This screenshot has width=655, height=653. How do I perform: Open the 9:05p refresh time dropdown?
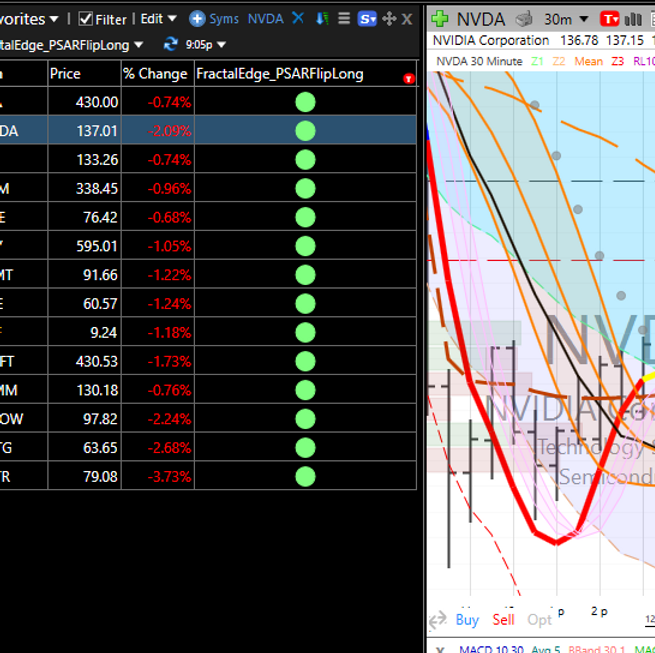click(x=205, y=44)
